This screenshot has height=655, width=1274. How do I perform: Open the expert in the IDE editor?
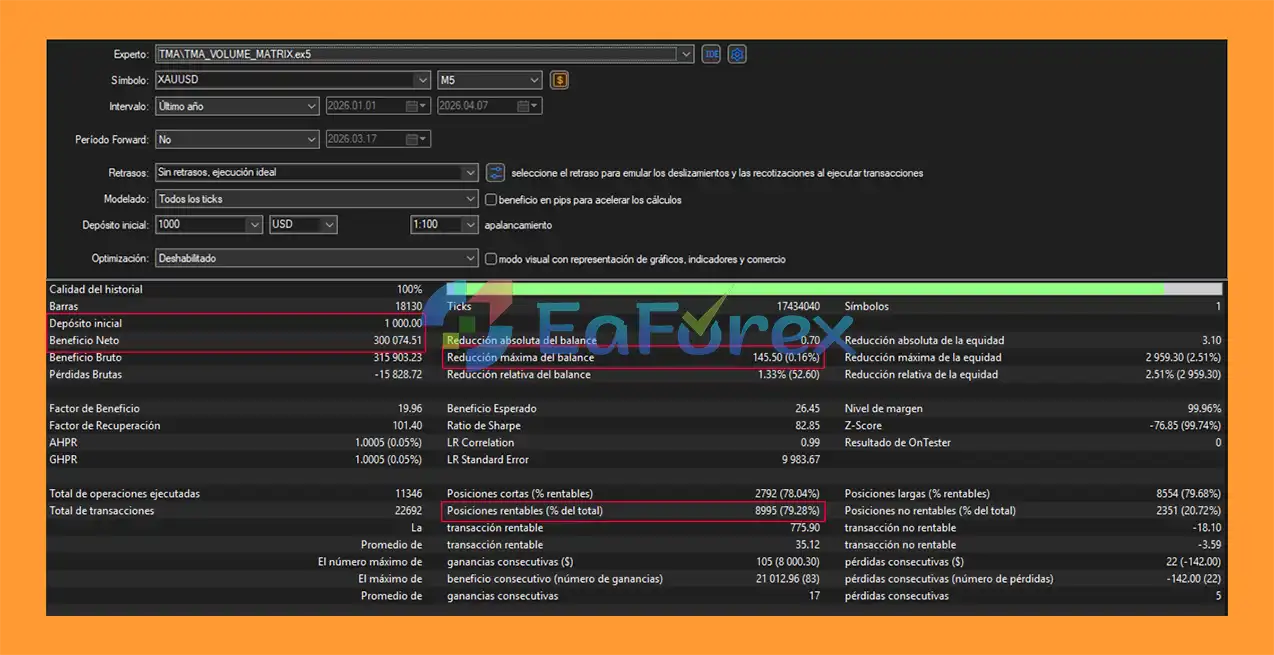tap(711, 54)
